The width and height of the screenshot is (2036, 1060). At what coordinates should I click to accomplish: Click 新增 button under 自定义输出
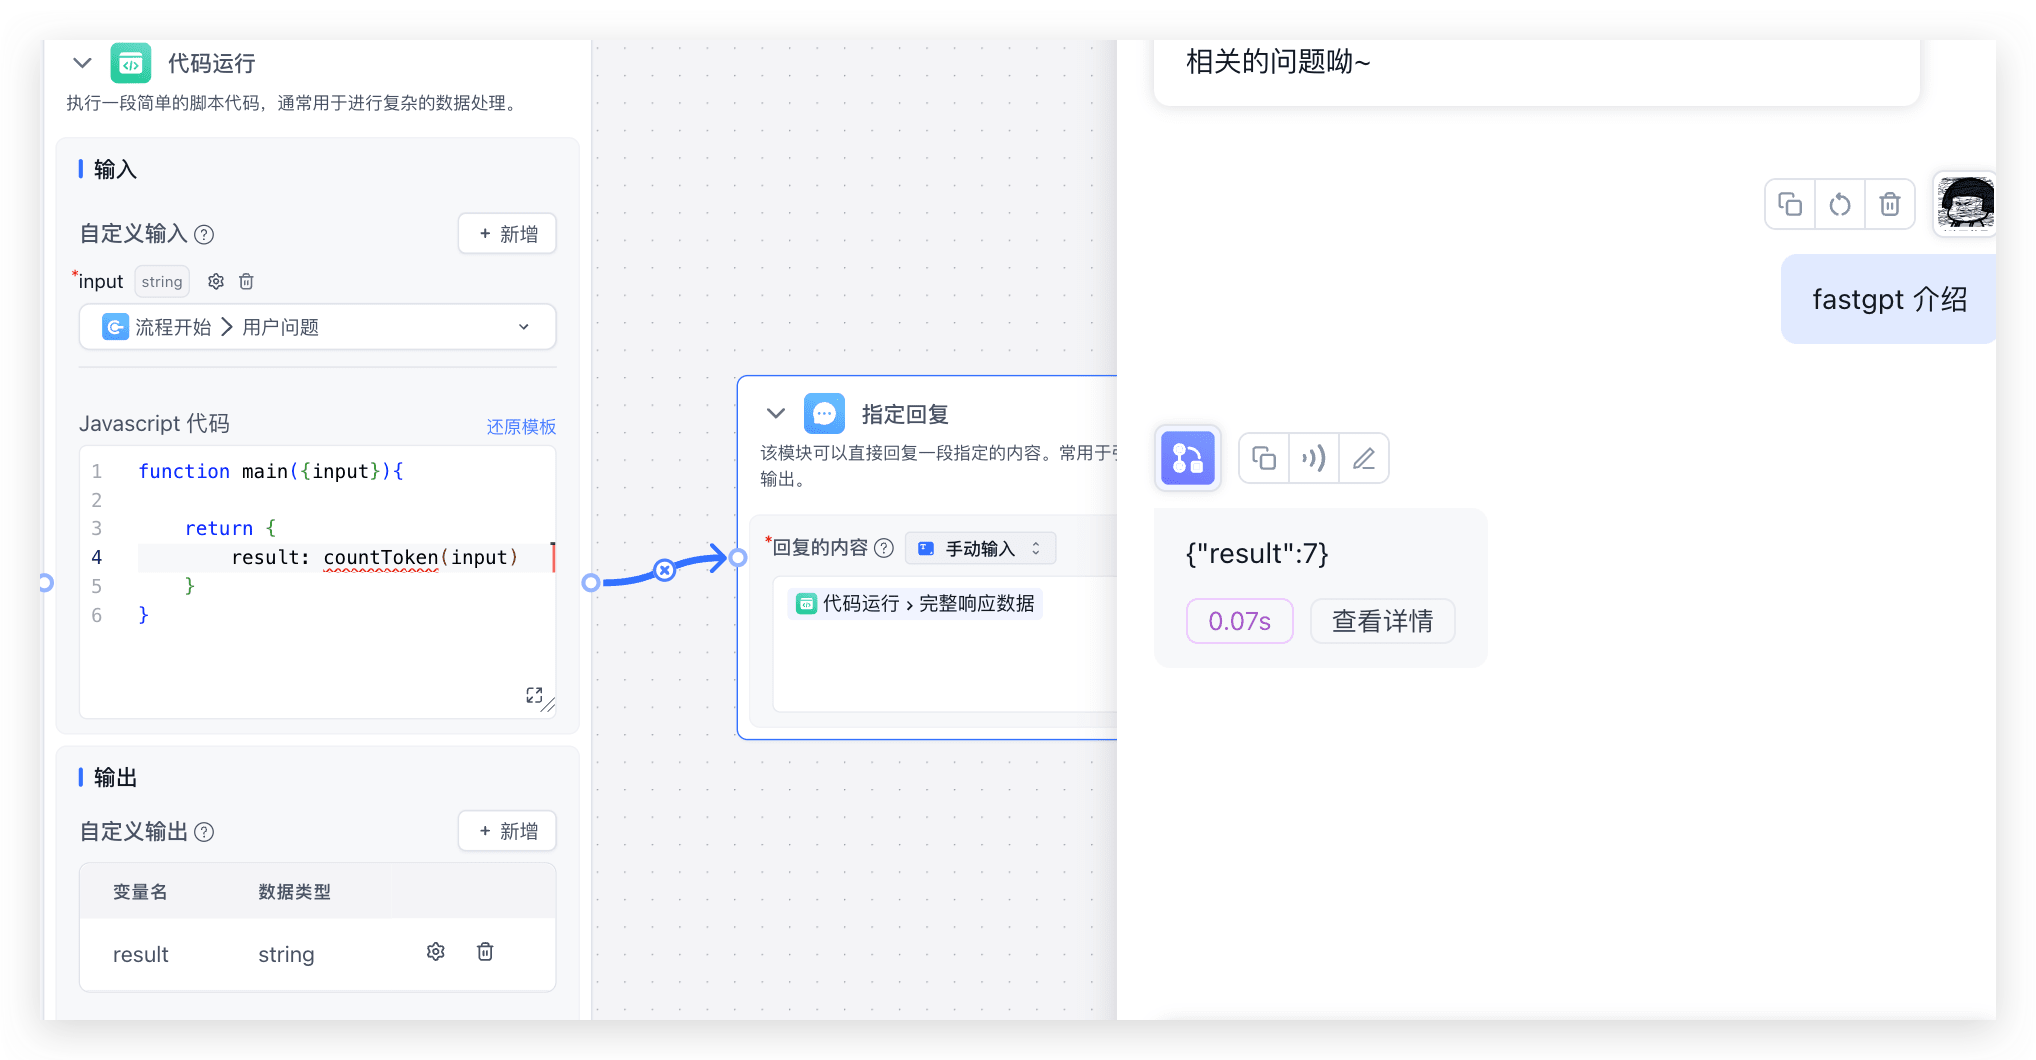[507, 831]
